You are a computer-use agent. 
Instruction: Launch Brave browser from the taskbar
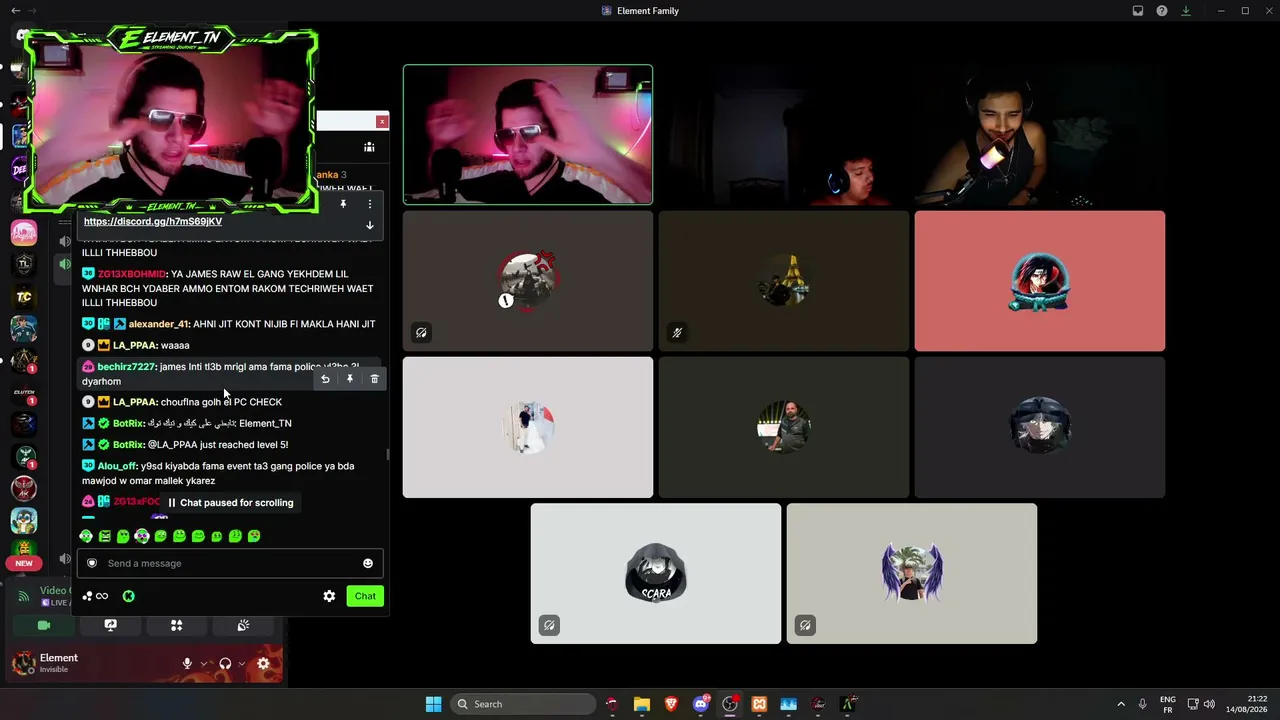[x=671, y=704]
